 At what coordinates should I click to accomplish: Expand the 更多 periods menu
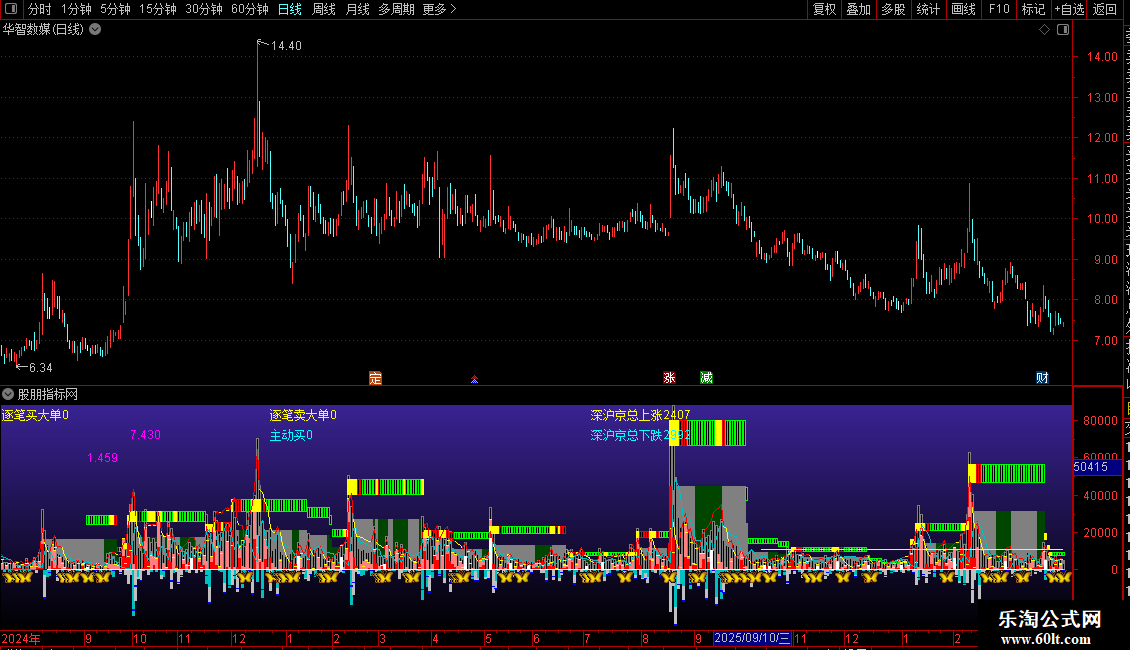tap(439, 9)
